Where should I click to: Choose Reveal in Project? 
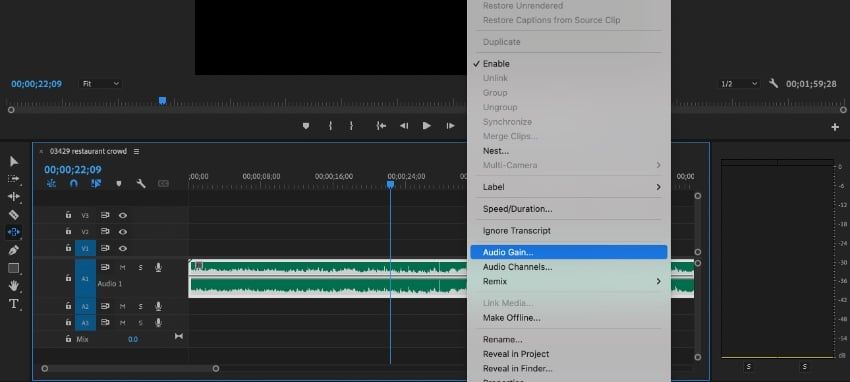click(569, 354)
